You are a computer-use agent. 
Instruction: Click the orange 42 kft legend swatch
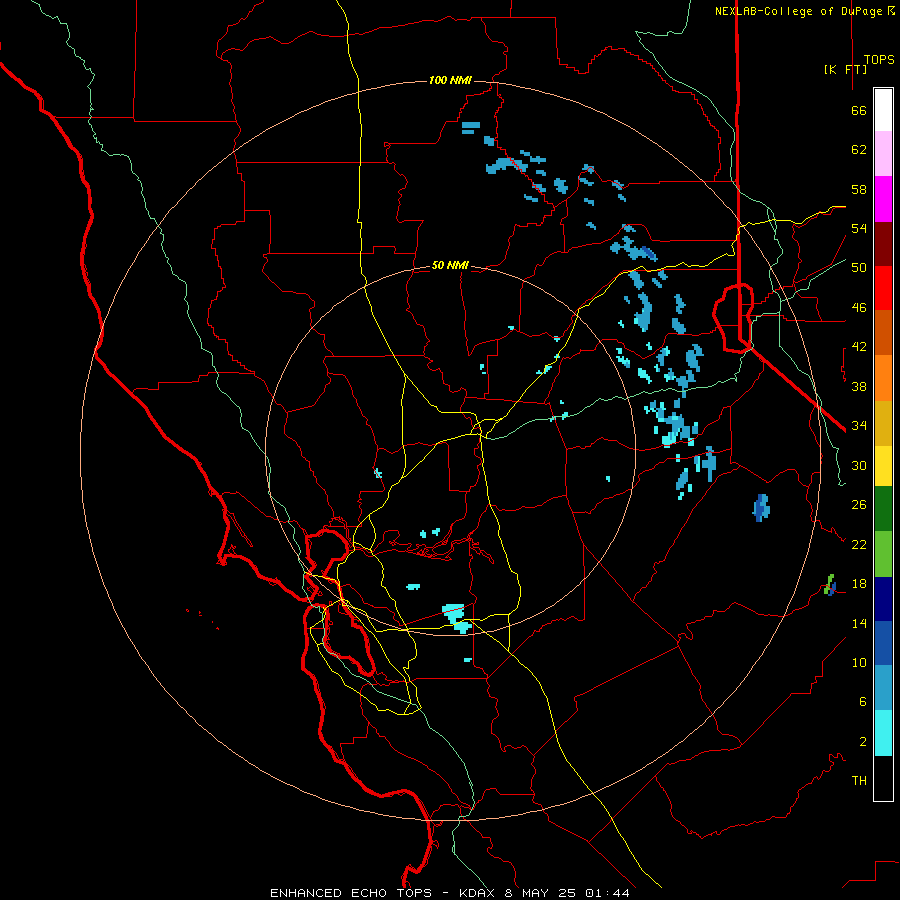[x=883, y=378]
